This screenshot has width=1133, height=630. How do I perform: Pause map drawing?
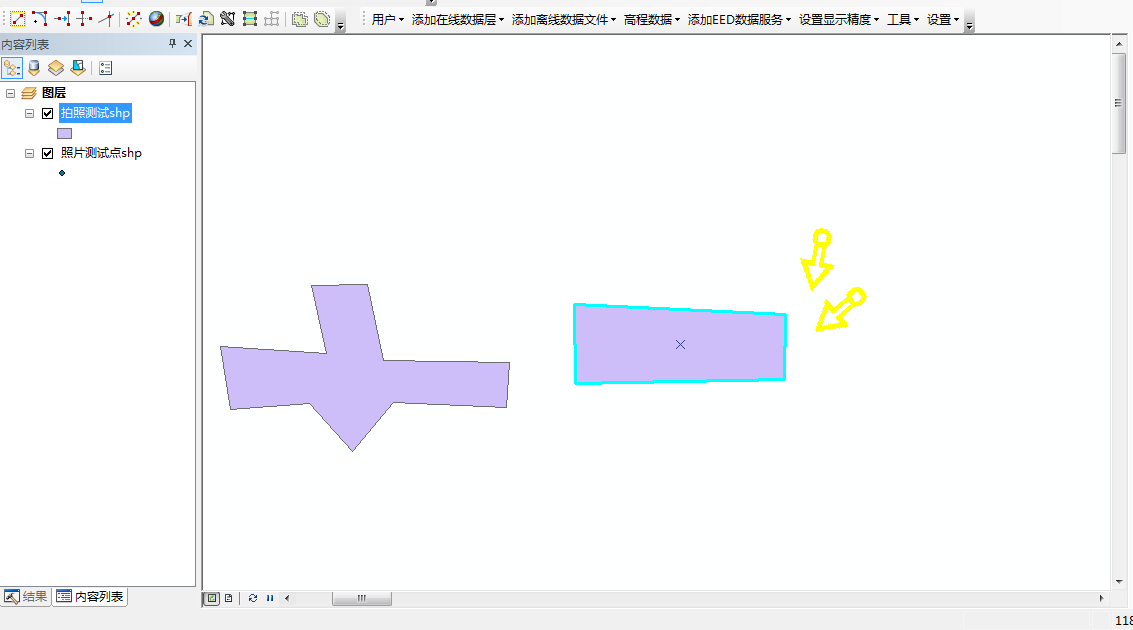point(270,598)
